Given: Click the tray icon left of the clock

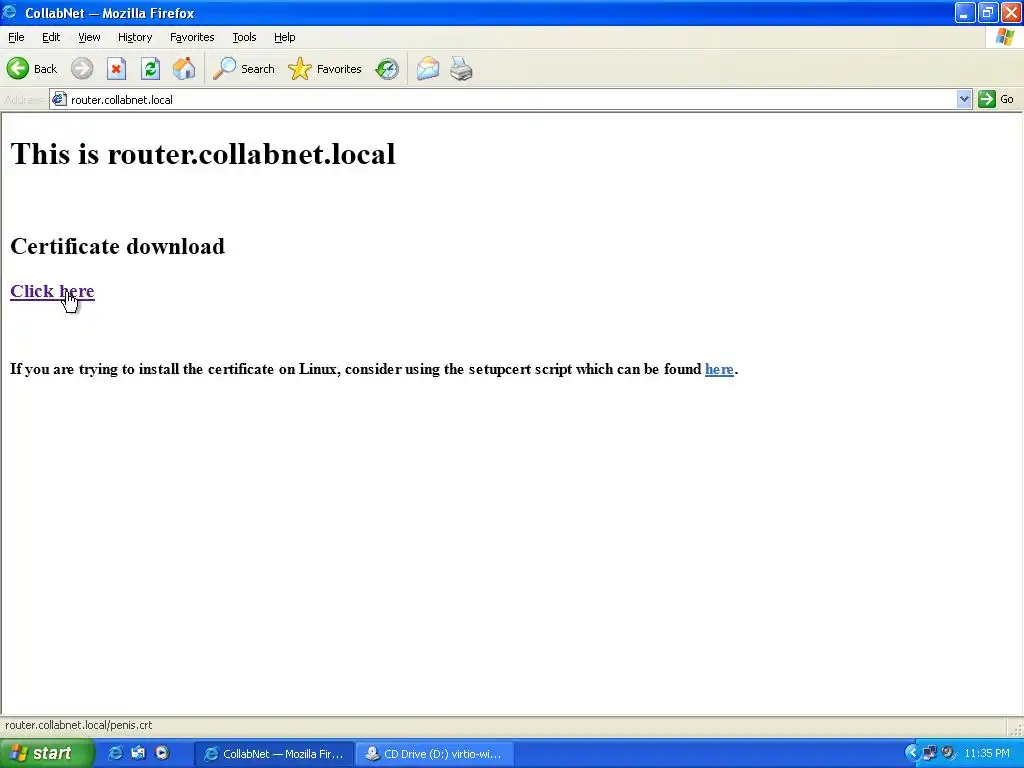Looking at the screenshot, I should [948, 753].
